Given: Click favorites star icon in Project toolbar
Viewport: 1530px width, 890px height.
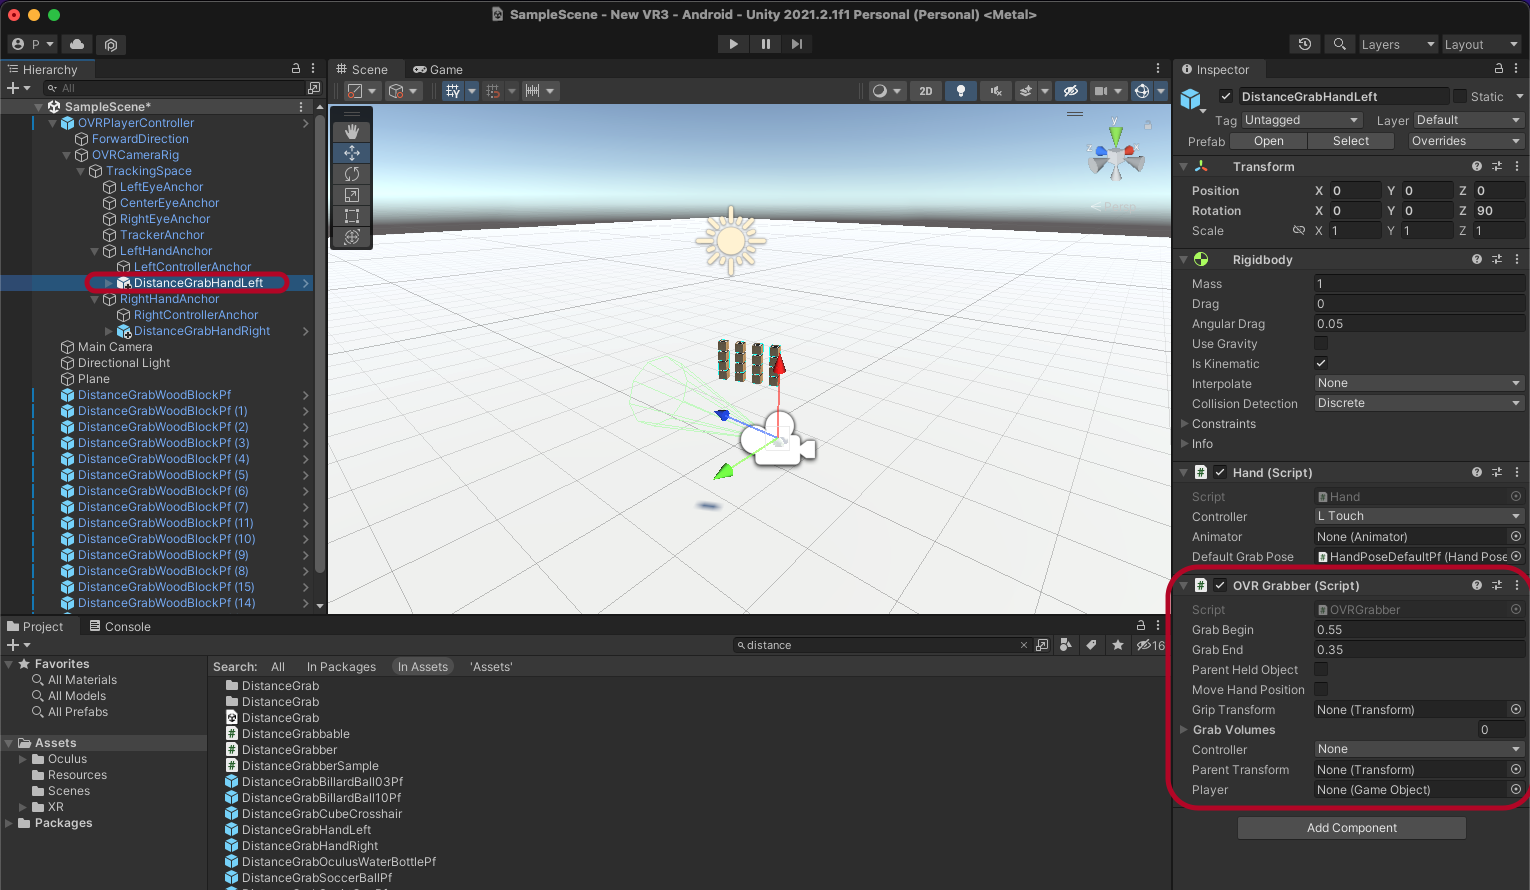Looking at the screenshot, I should coord(1118,645).
